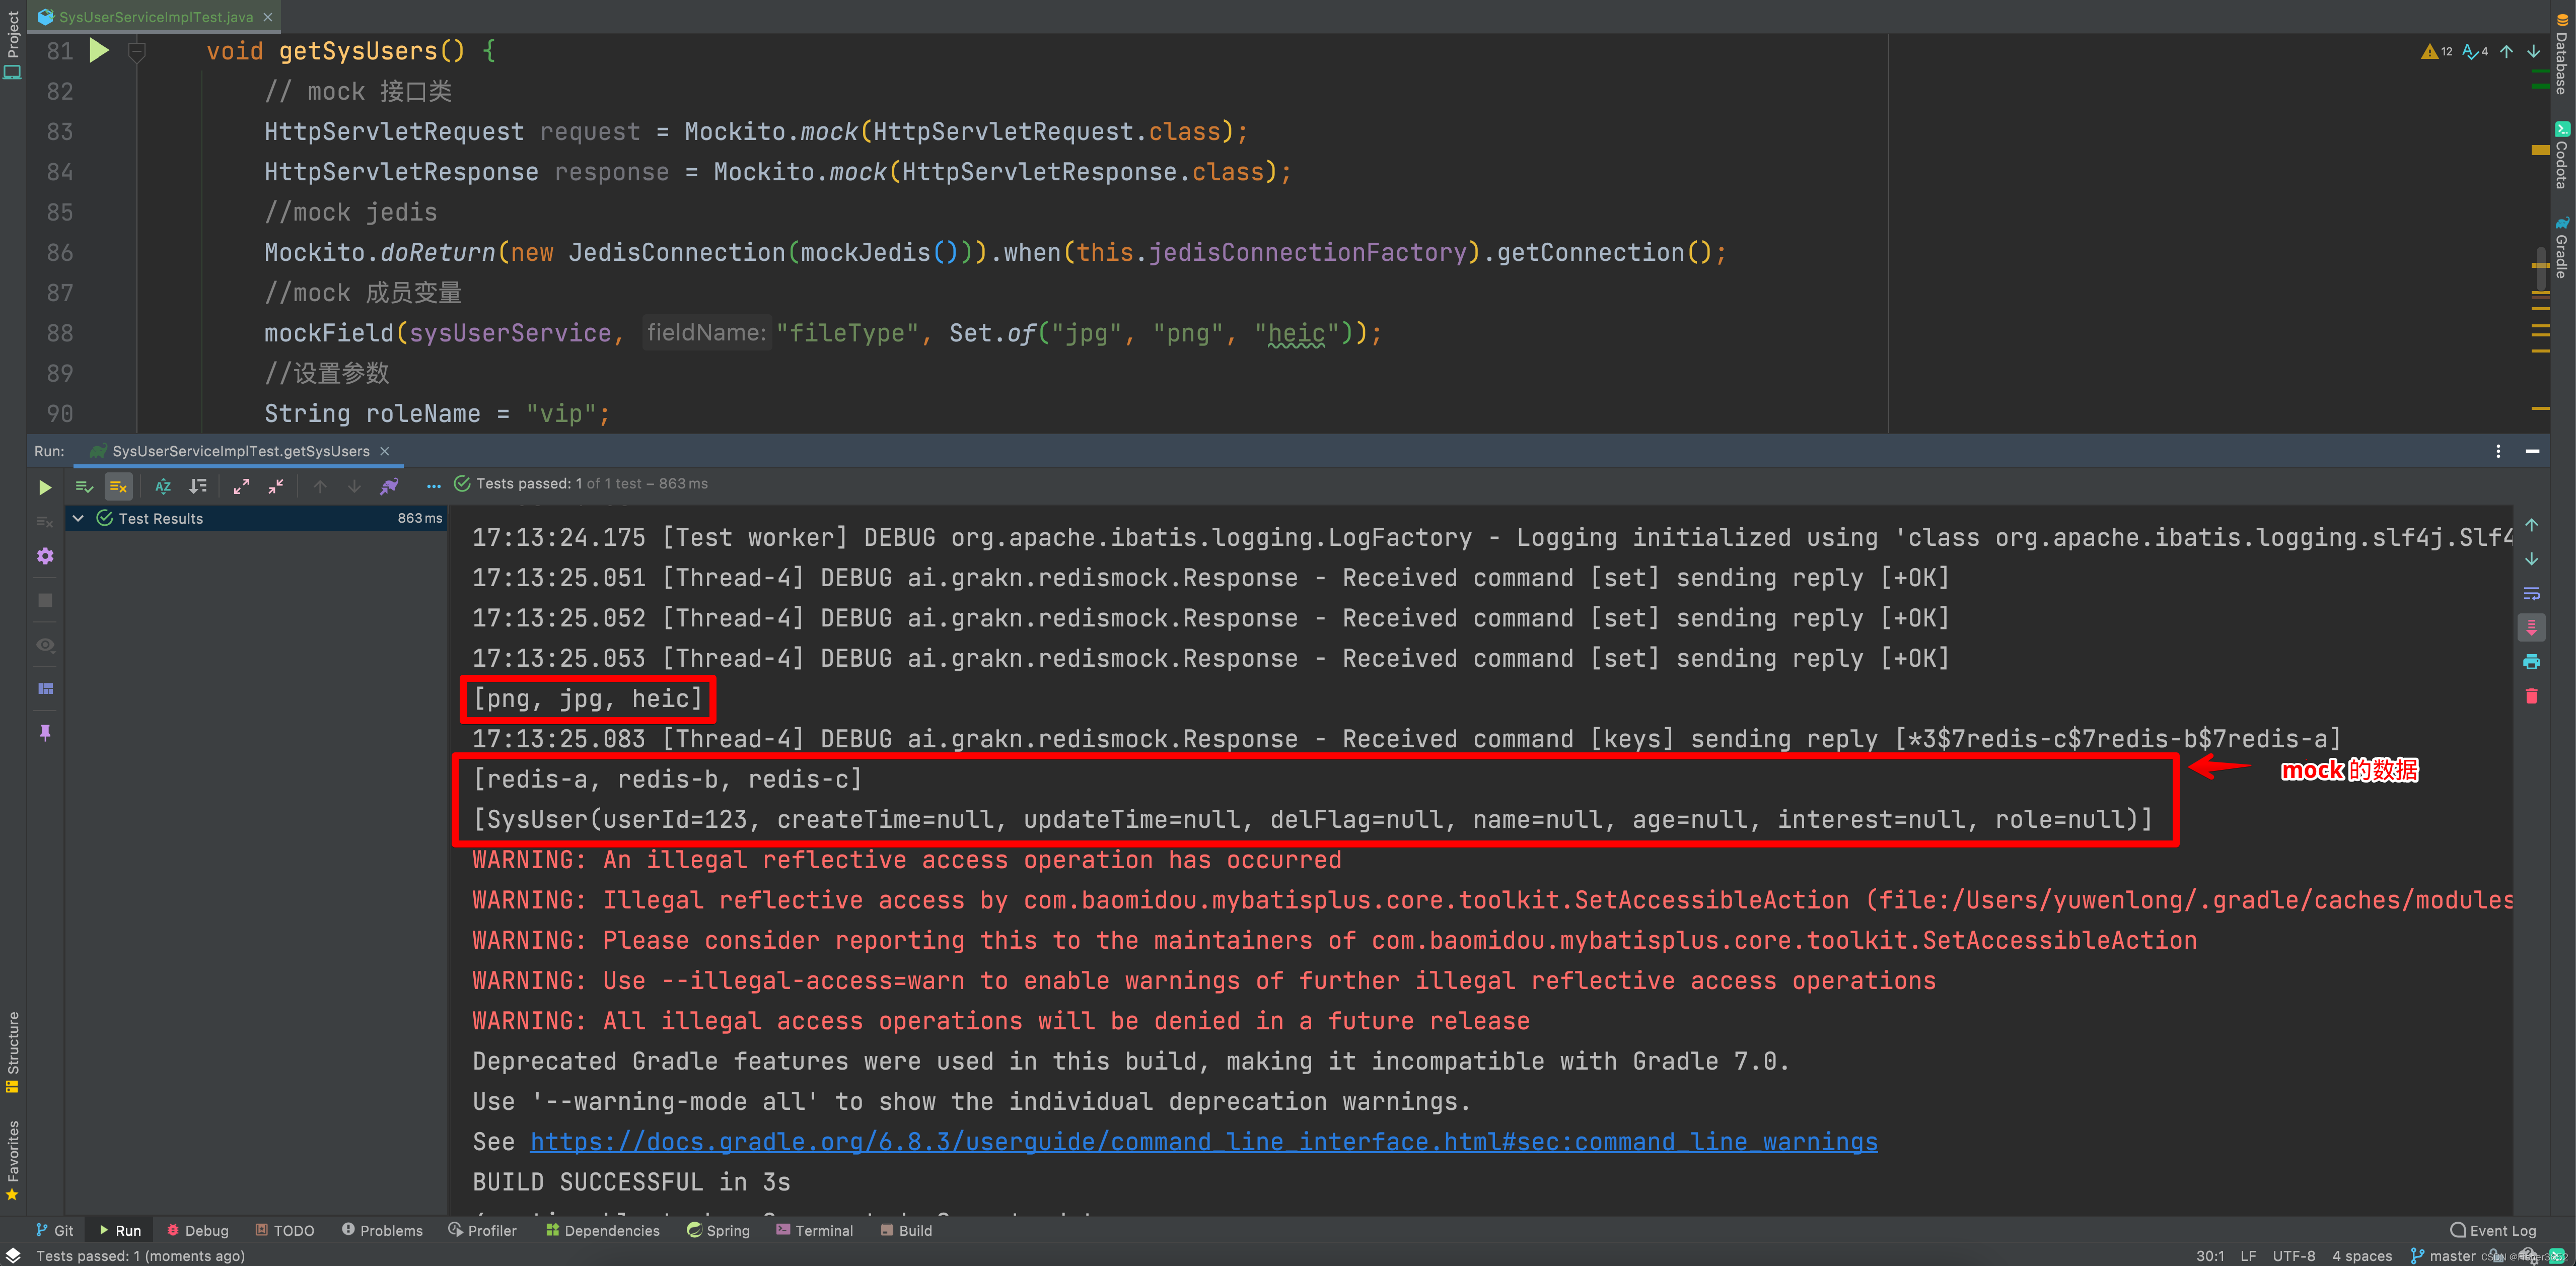This screenshot has width=2576, height=1266.
Task: Click line number 86 in gutter
Action: pos(60,253)
